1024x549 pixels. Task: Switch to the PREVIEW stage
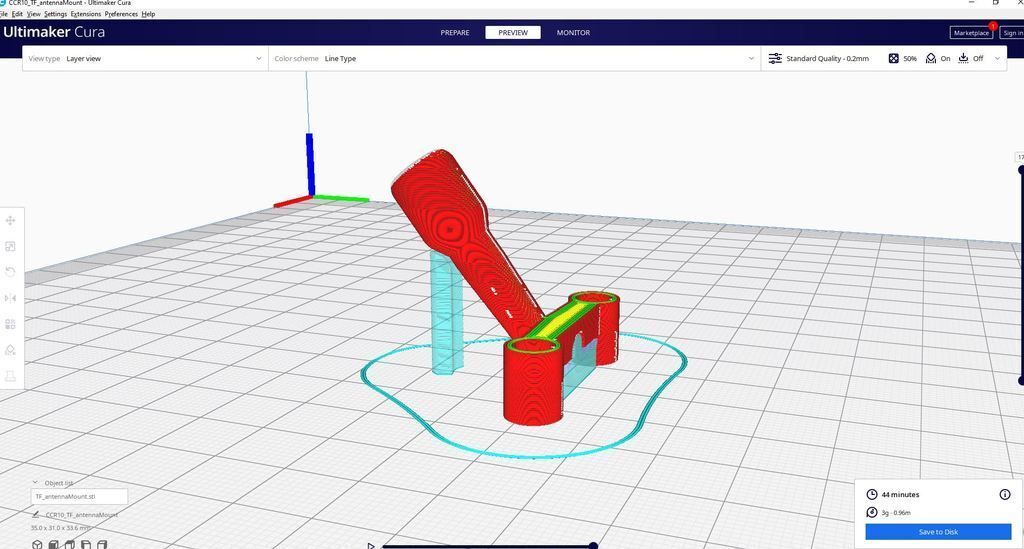point(513,33)
